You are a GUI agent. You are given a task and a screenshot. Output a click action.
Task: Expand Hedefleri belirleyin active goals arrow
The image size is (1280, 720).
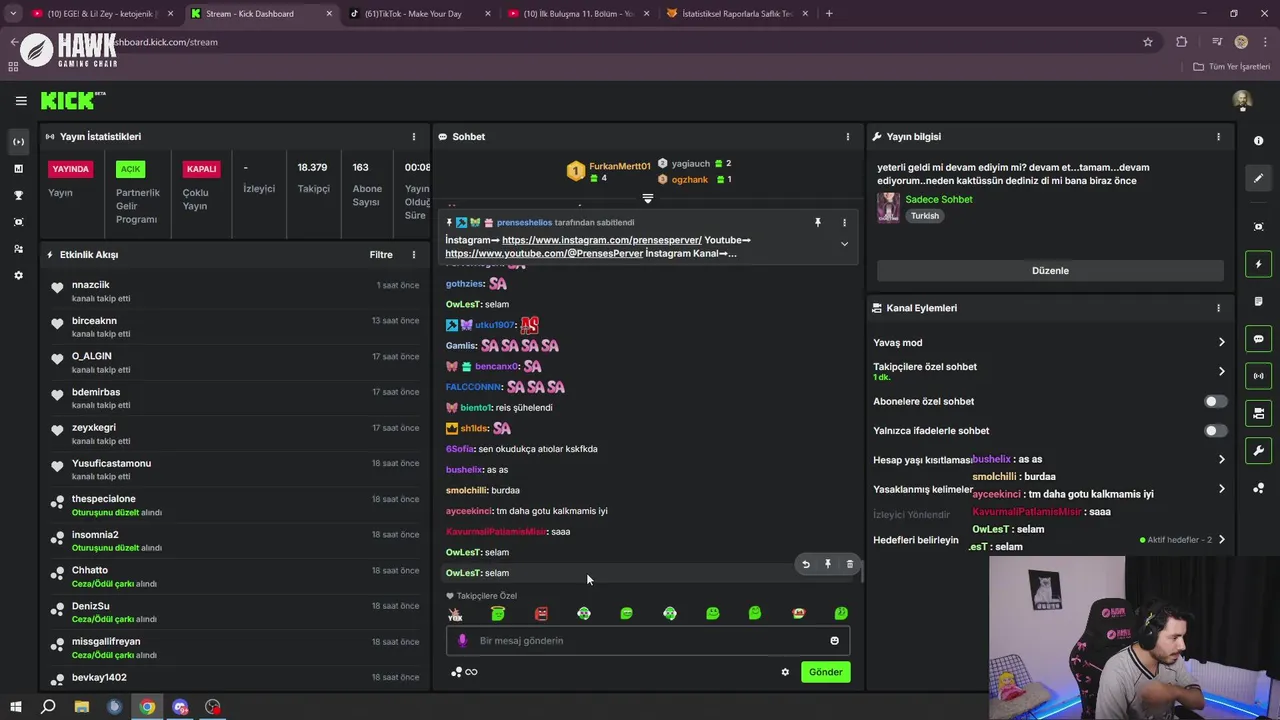1221,540
